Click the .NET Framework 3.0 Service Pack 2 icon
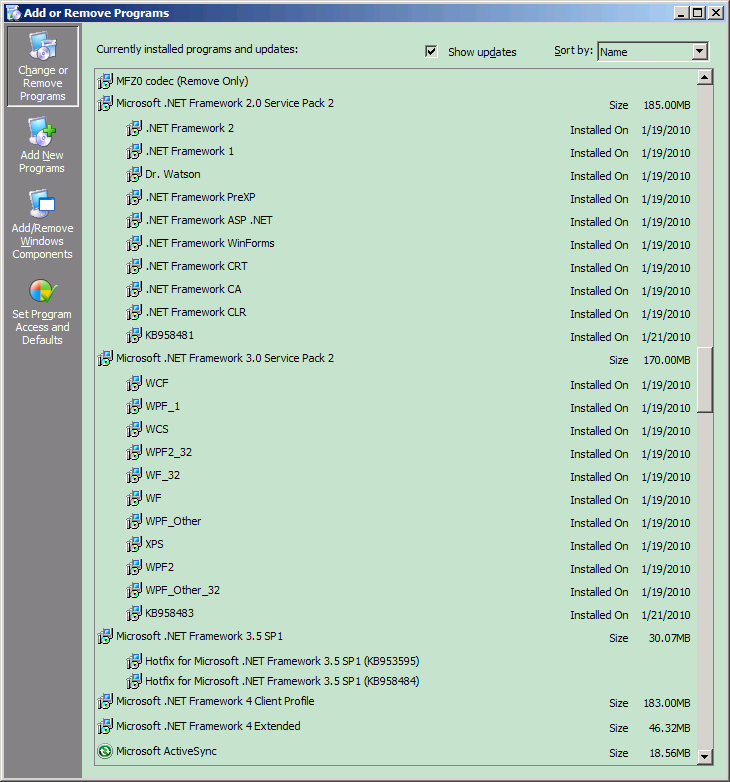The width and height of the screenshot is (730, 782). pyautogui.click(x=105, y=358)
